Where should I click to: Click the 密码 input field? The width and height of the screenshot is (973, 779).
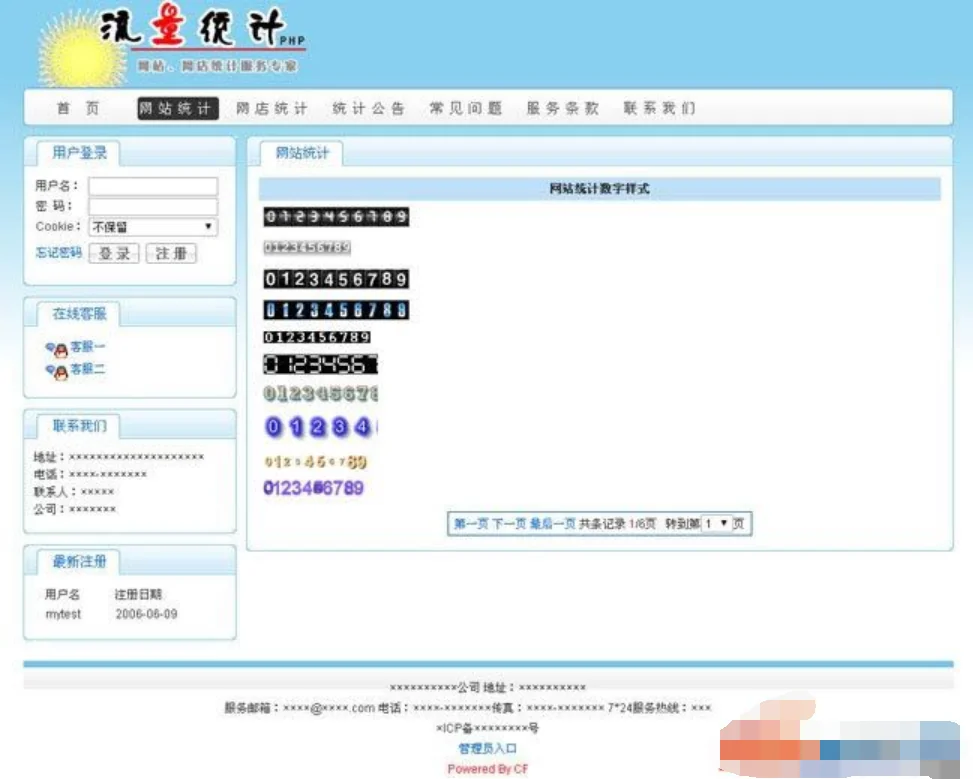[153, 206]
